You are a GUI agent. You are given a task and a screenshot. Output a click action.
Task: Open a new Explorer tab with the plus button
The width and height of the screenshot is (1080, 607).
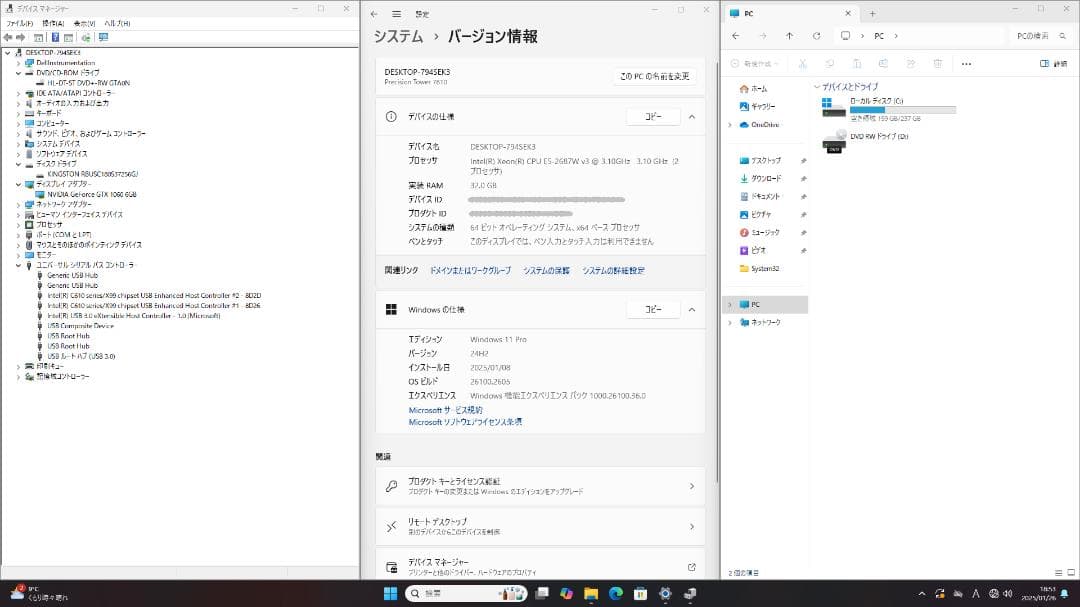coord(872,13)
